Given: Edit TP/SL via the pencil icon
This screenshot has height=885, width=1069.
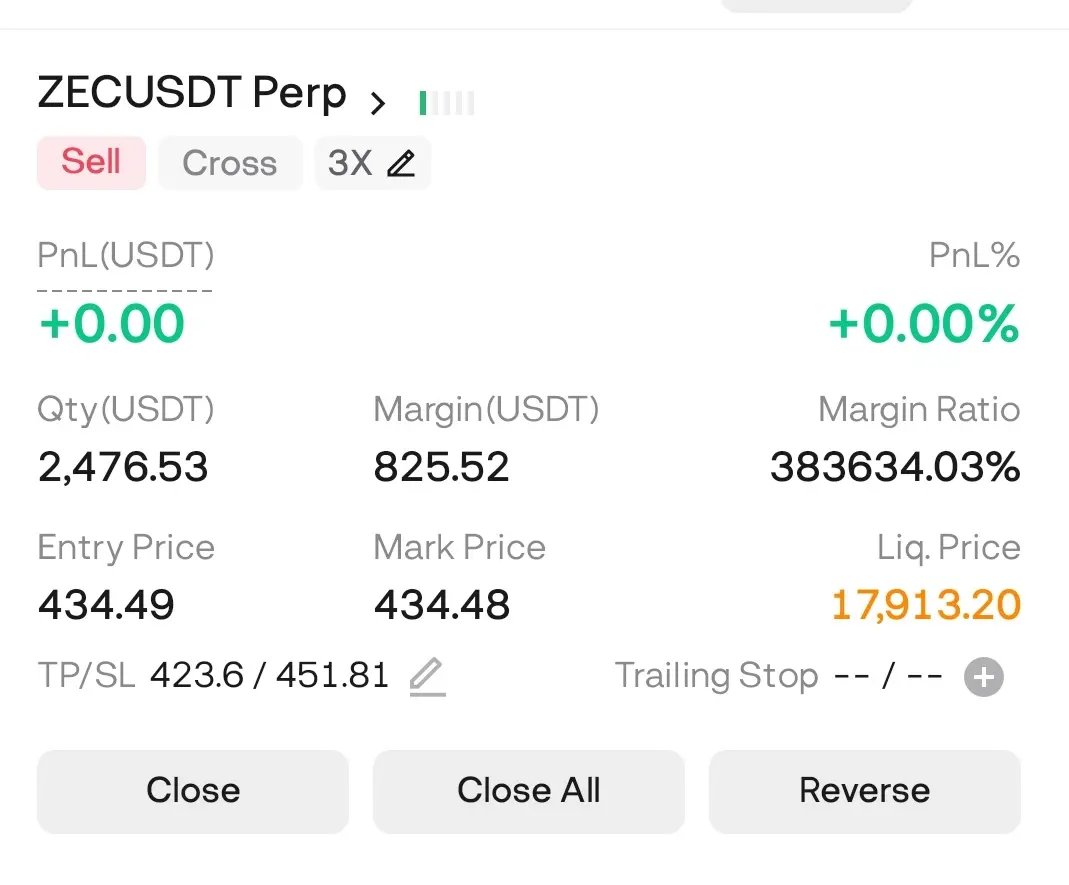Looking at the screenshot, I should 427,676.
